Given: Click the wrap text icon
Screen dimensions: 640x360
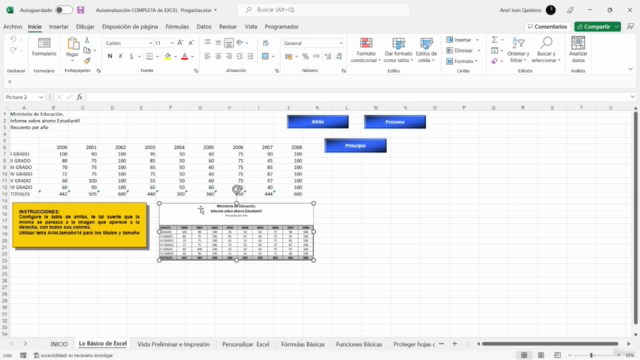Looking at the screenshot, I should click(266, 43).
